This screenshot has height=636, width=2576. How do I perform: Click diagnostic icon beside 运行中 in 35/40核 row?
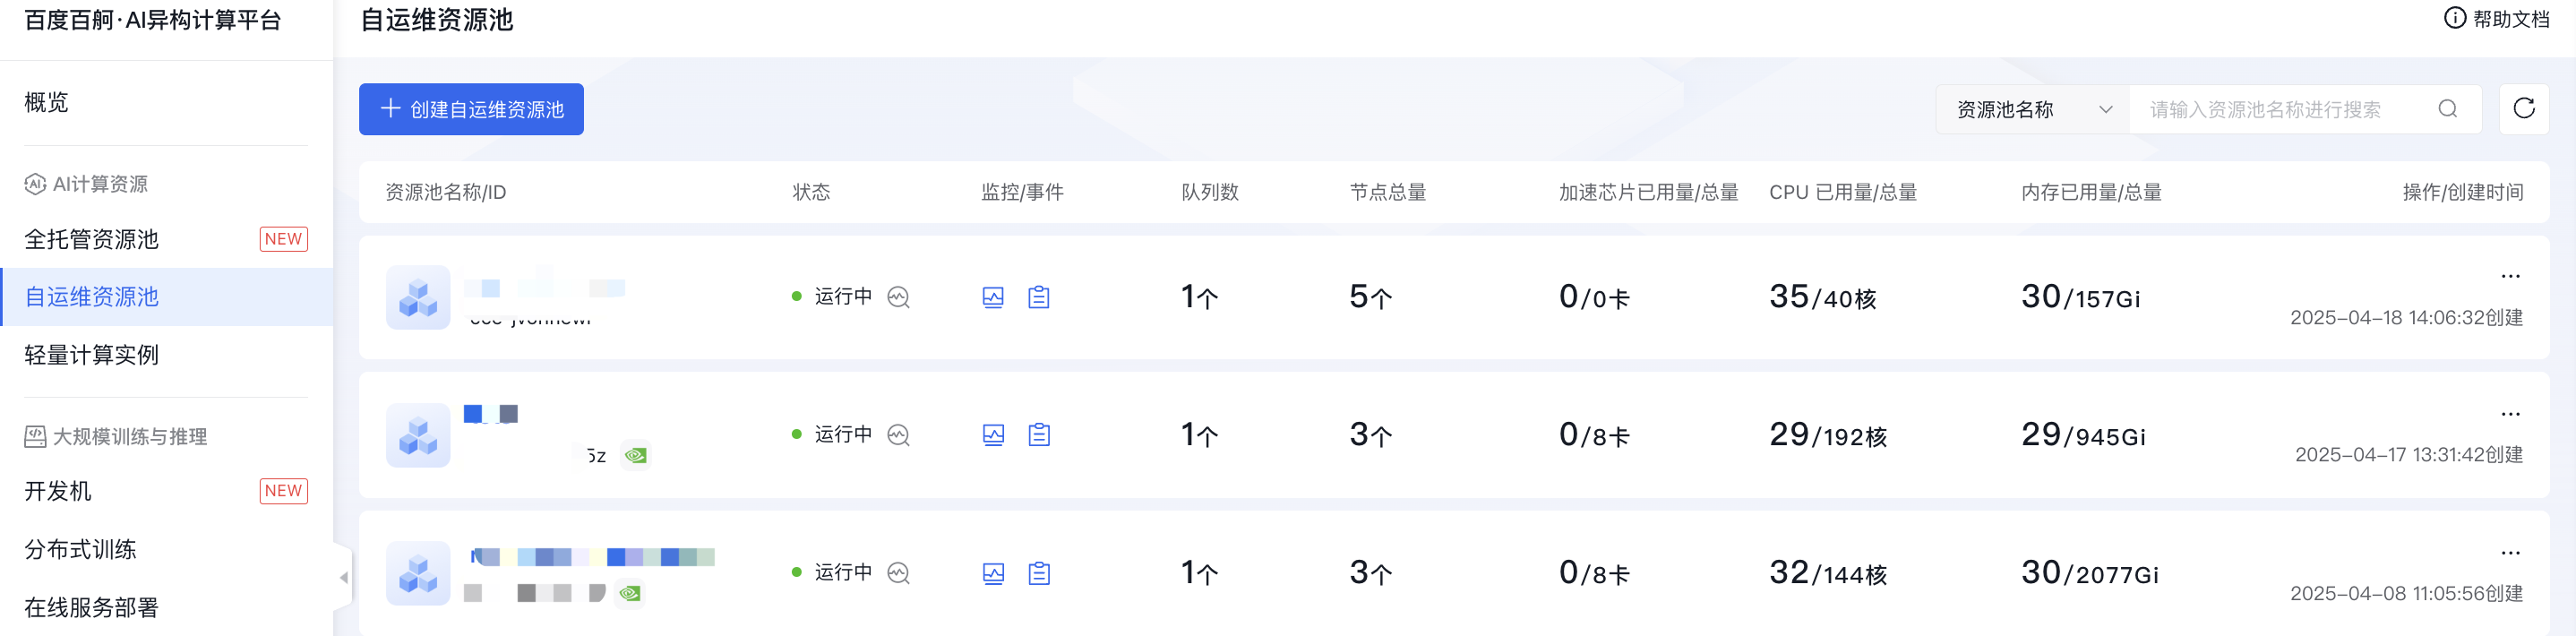click(x=898, y=297)
